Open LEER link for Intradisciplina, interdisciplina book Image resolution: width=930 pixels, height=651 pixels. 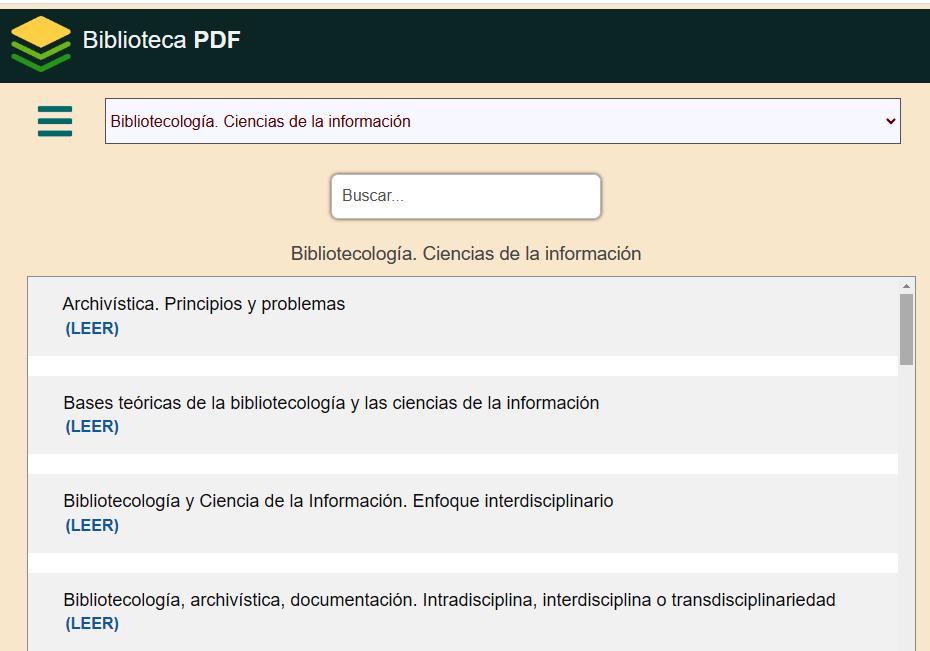pyautogui.click(x=92, y=624)
